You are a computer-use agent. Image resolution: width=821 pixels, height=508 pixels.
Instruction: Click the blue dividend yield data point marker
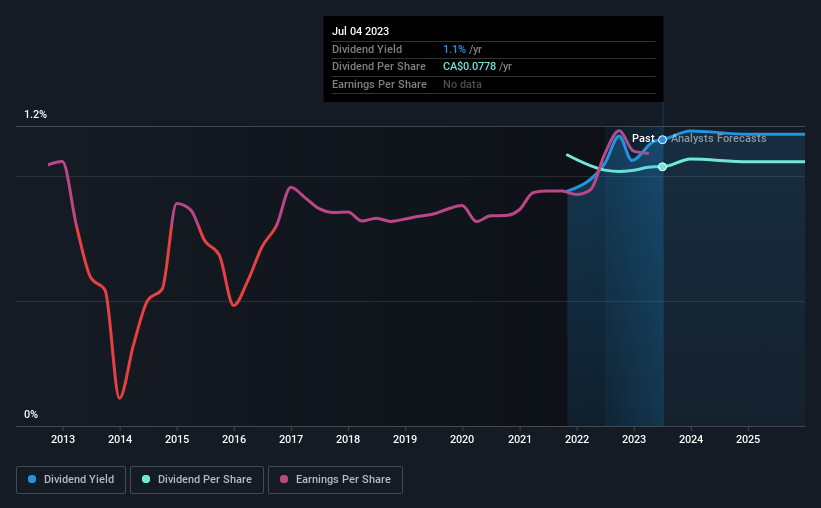point(662,140)
